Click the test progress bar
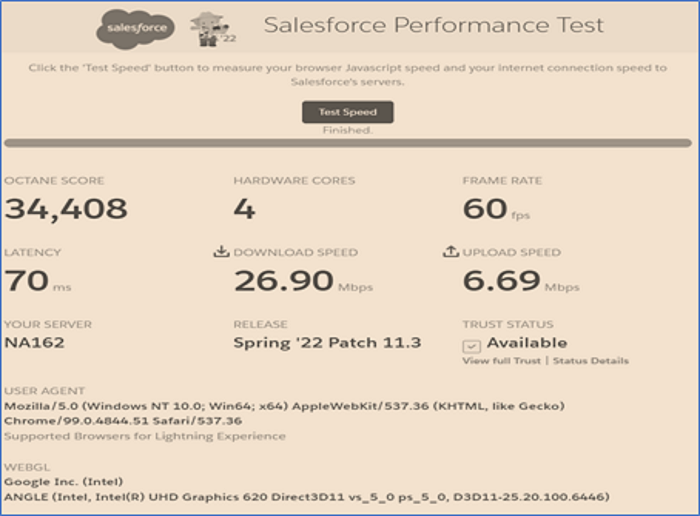700x516 pixels. point(348,143)
